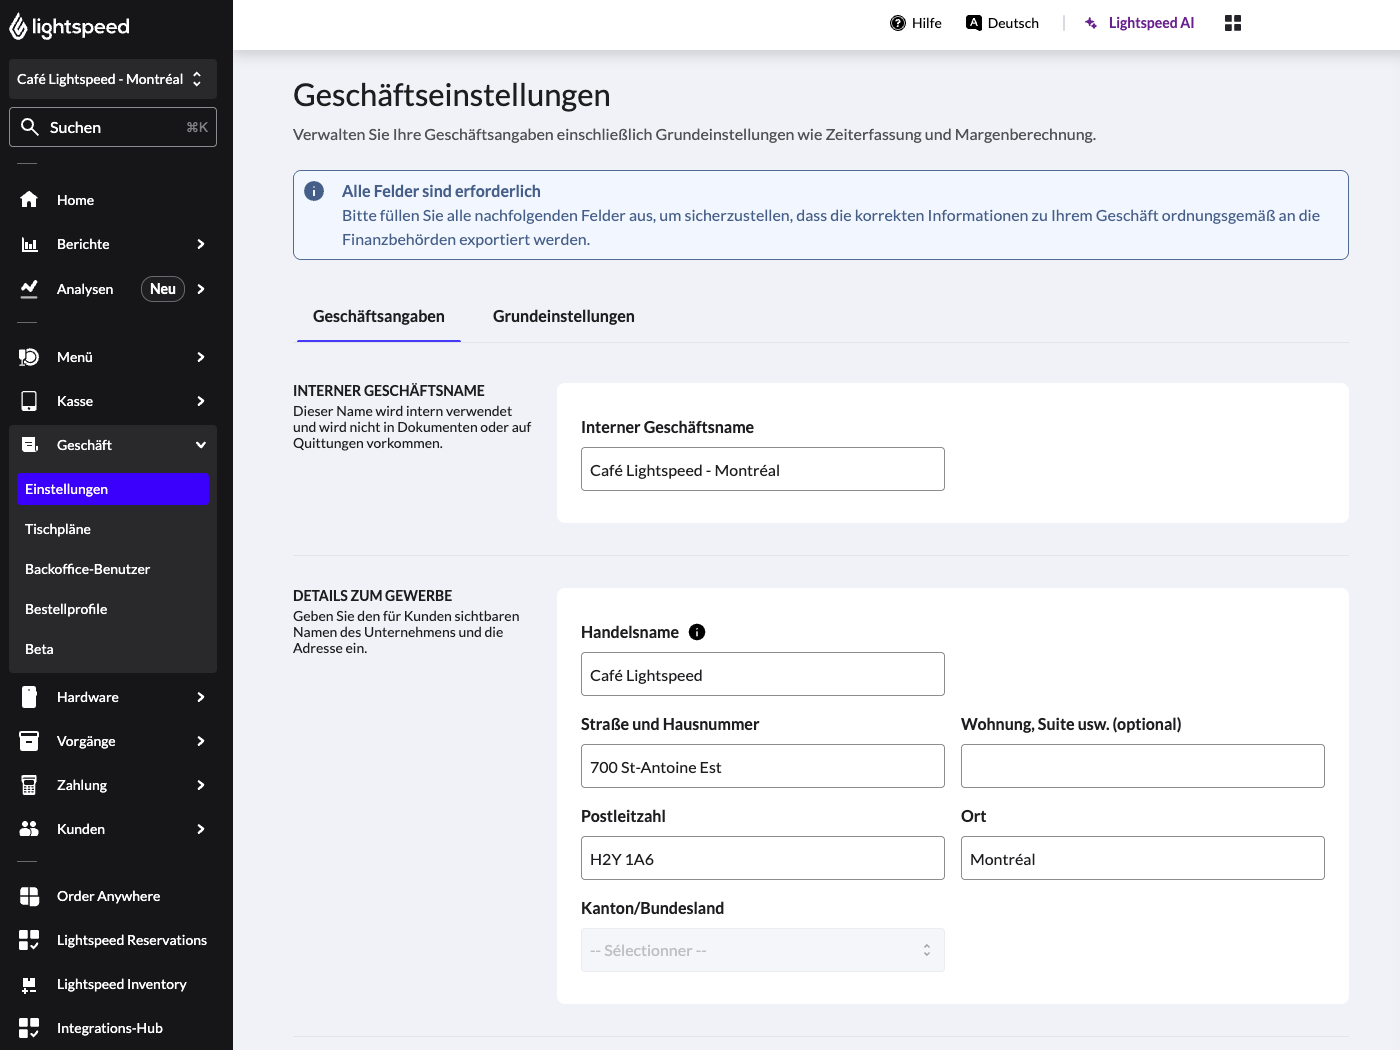Open Backoffice-Benutzer in the sidebar
The width and height of the screenshot is (1400, 1050).
113,569
